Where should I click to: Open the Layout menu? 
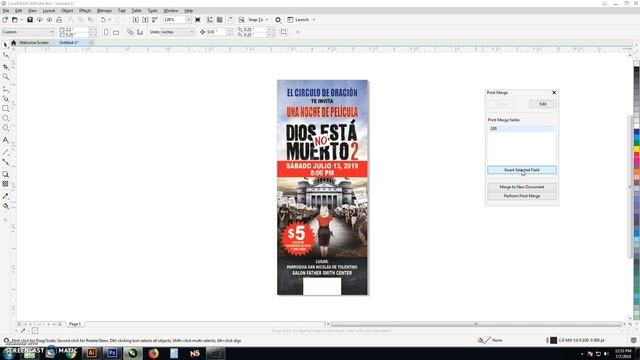49,11
